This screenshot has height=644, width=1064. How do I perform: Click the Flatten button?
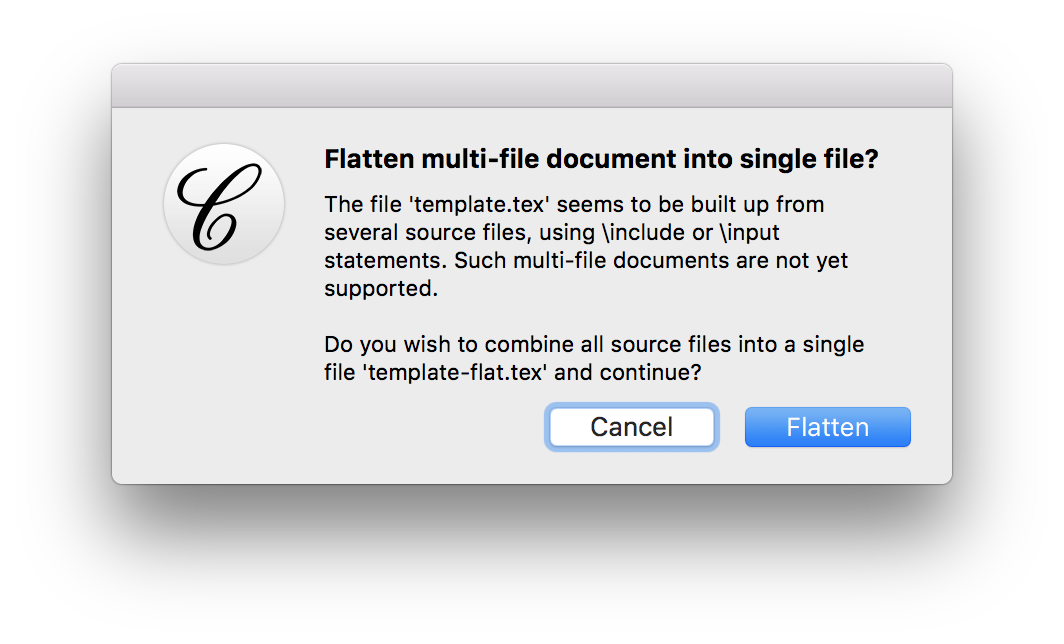pyautogui.click(x=827, y=427)
